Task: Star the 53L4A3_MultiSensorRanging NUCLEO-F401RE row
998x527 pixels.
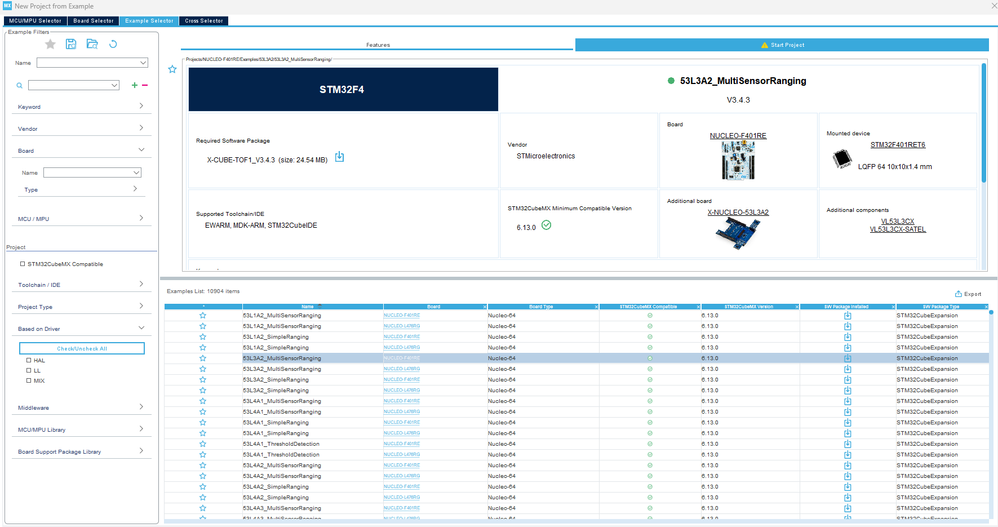Action: pos(203,508)
